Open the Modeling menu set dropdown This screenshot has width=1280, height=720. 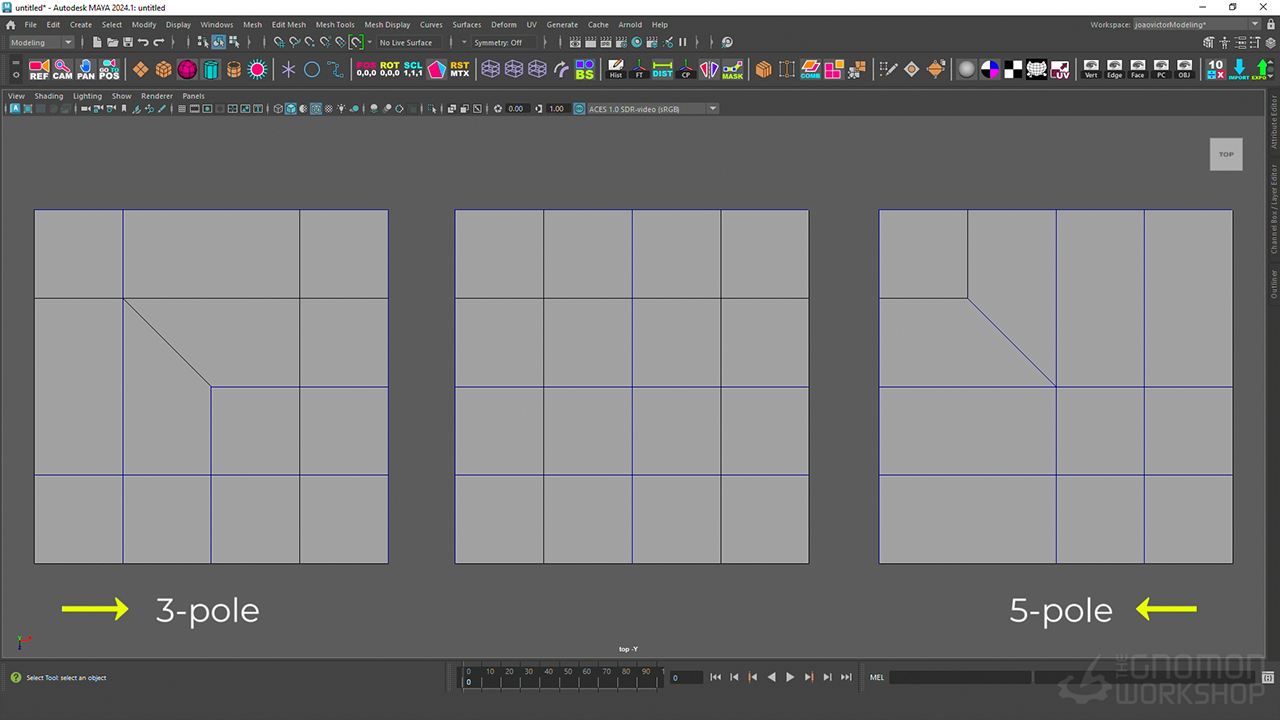(x=41, y=43)
